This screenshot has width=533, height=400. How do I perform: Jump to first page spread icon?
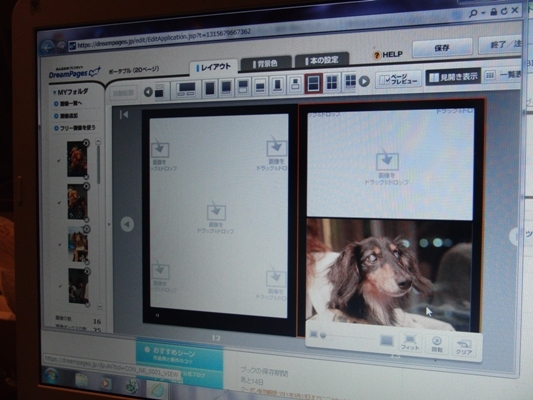124,115
